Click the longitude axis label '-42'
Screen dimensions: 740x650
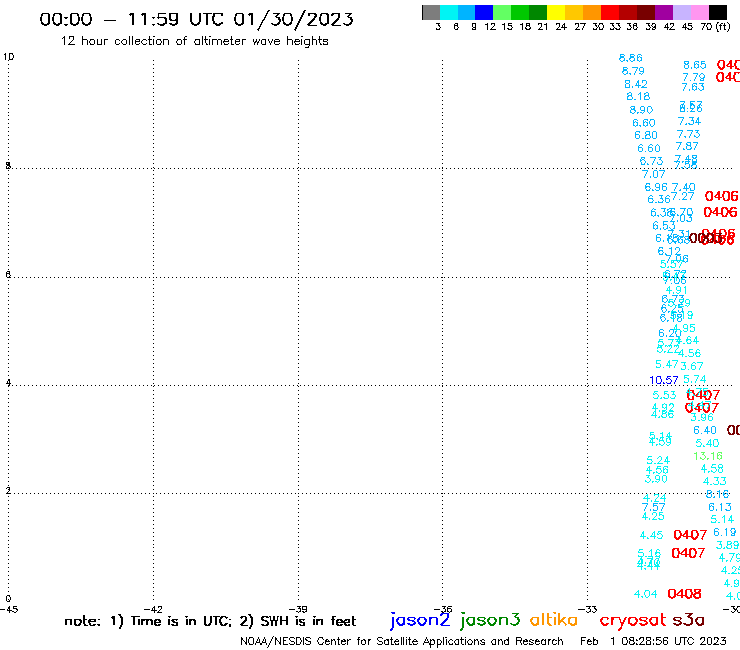click(153, 610)
